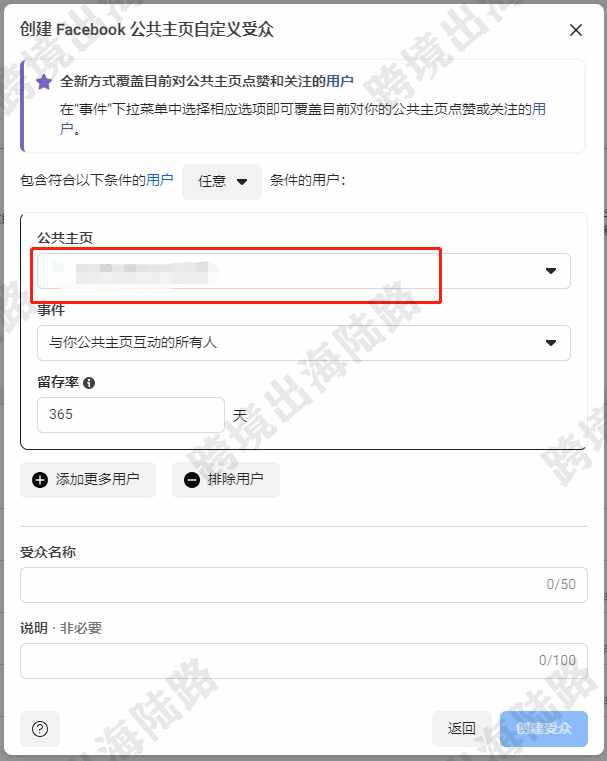This screenshot has height=761, width=607.
Task: Click the plus icon on 添加更多用户
Action: (40, 480)
